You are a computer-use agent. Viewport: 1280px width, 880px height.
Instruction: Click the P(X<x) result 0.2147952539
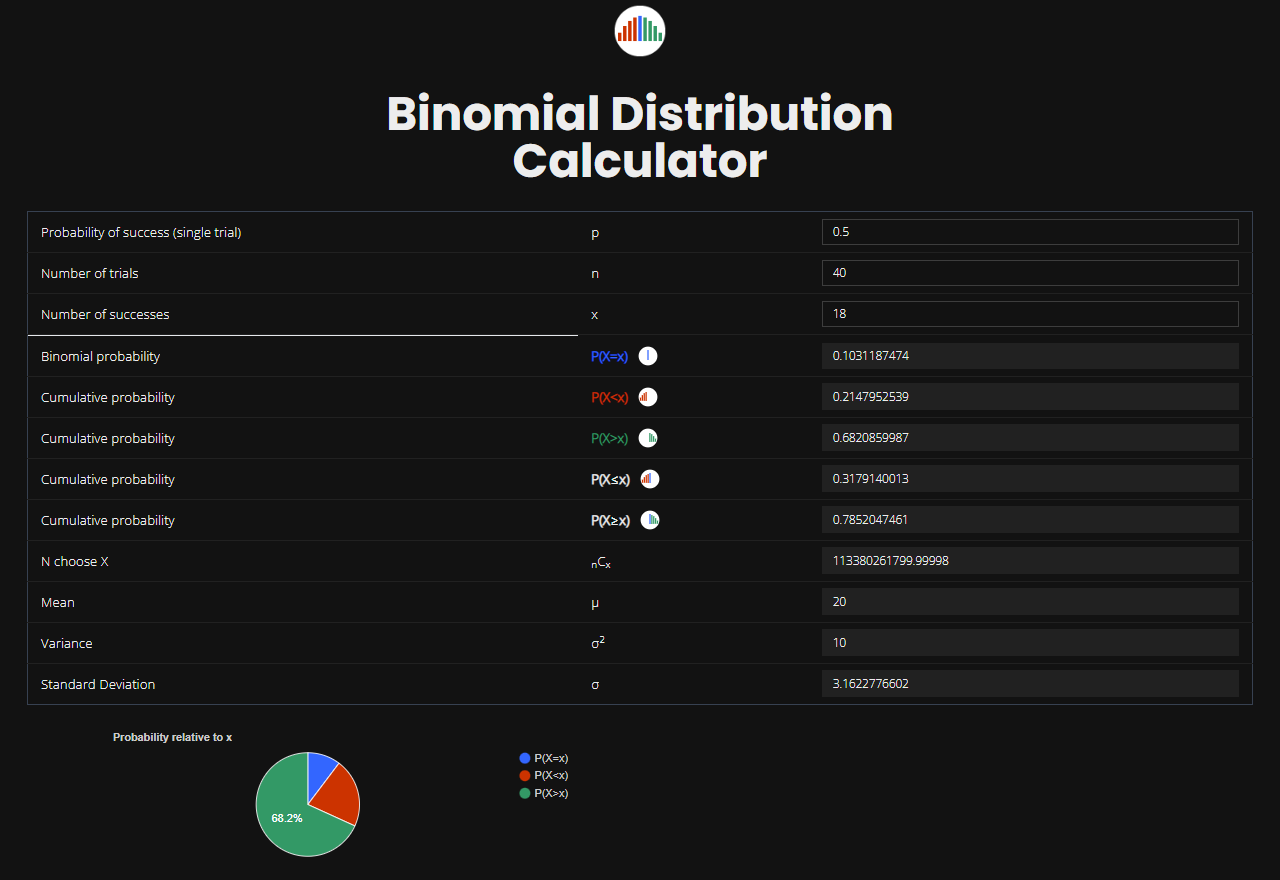(1030, 397)
